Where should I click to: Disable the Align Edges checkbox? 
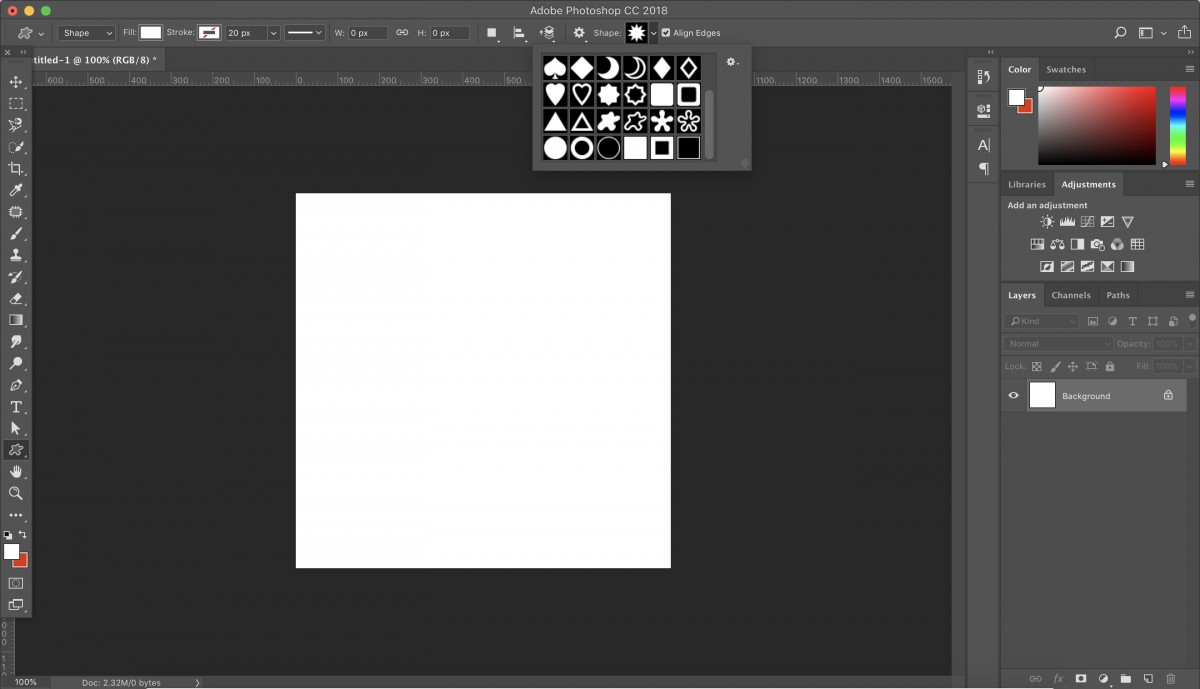(666, 33)
